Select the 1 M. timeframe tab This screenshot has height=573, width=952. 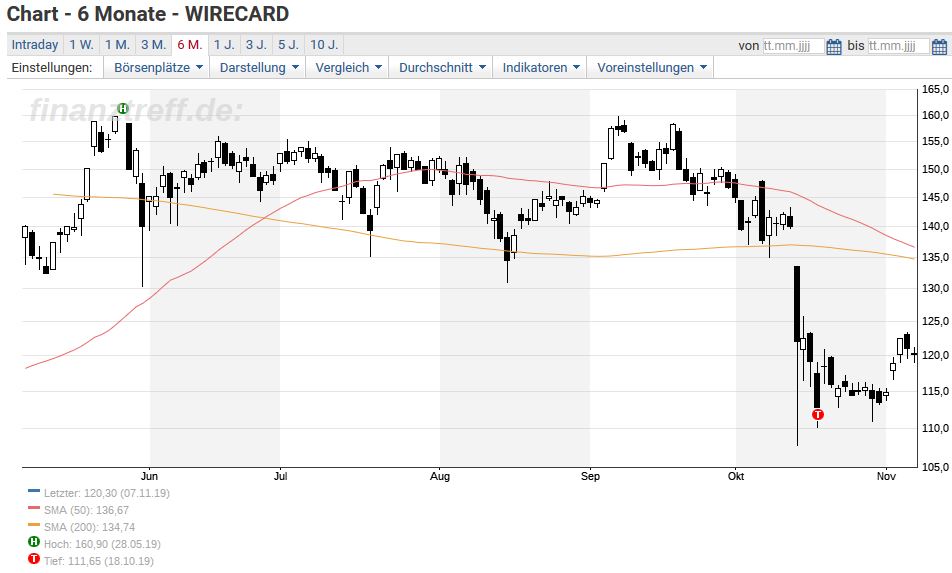pos(117,45)
